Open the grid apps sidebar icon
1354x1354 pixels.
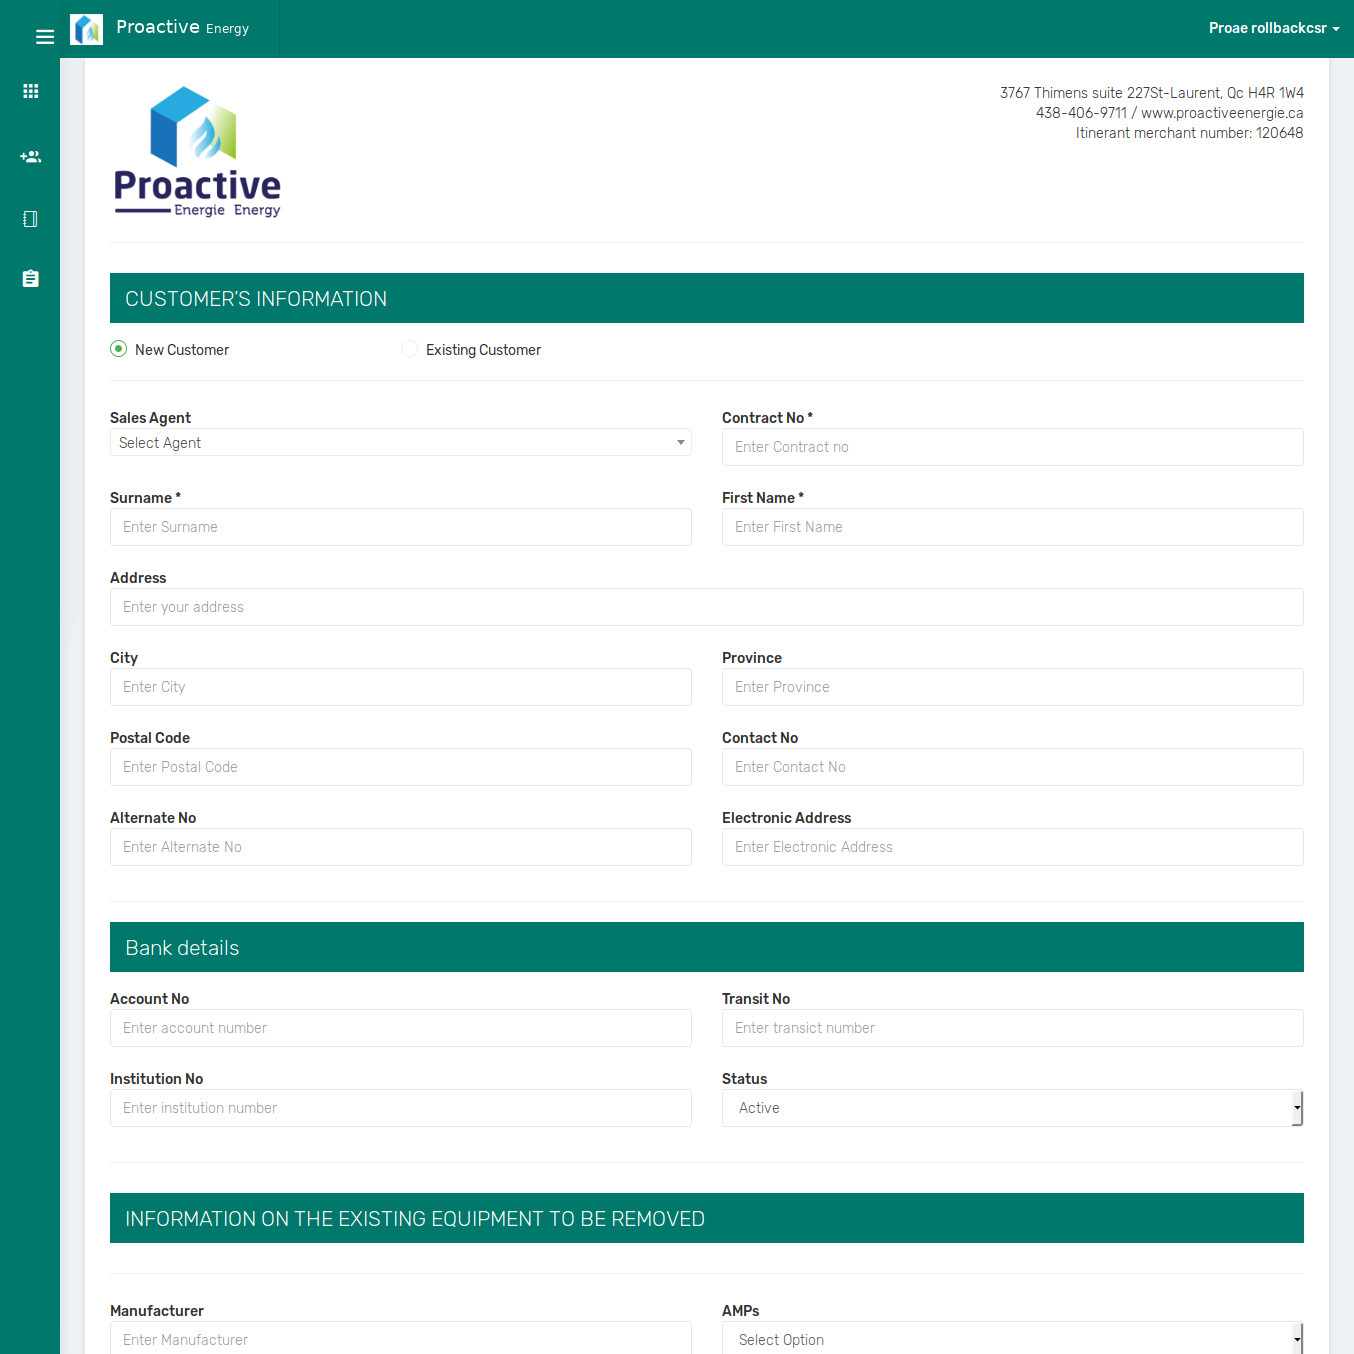[31, 91]
